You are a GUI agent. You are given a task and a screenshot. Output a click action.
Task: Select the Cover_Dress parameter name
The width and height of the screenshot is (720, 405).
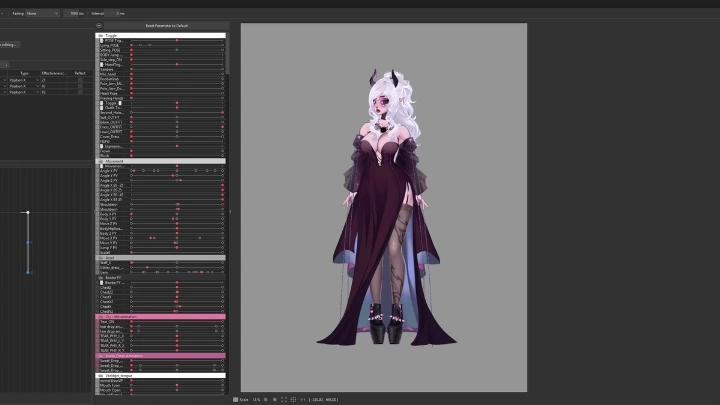pyautogui.click(x=110, y=136)
